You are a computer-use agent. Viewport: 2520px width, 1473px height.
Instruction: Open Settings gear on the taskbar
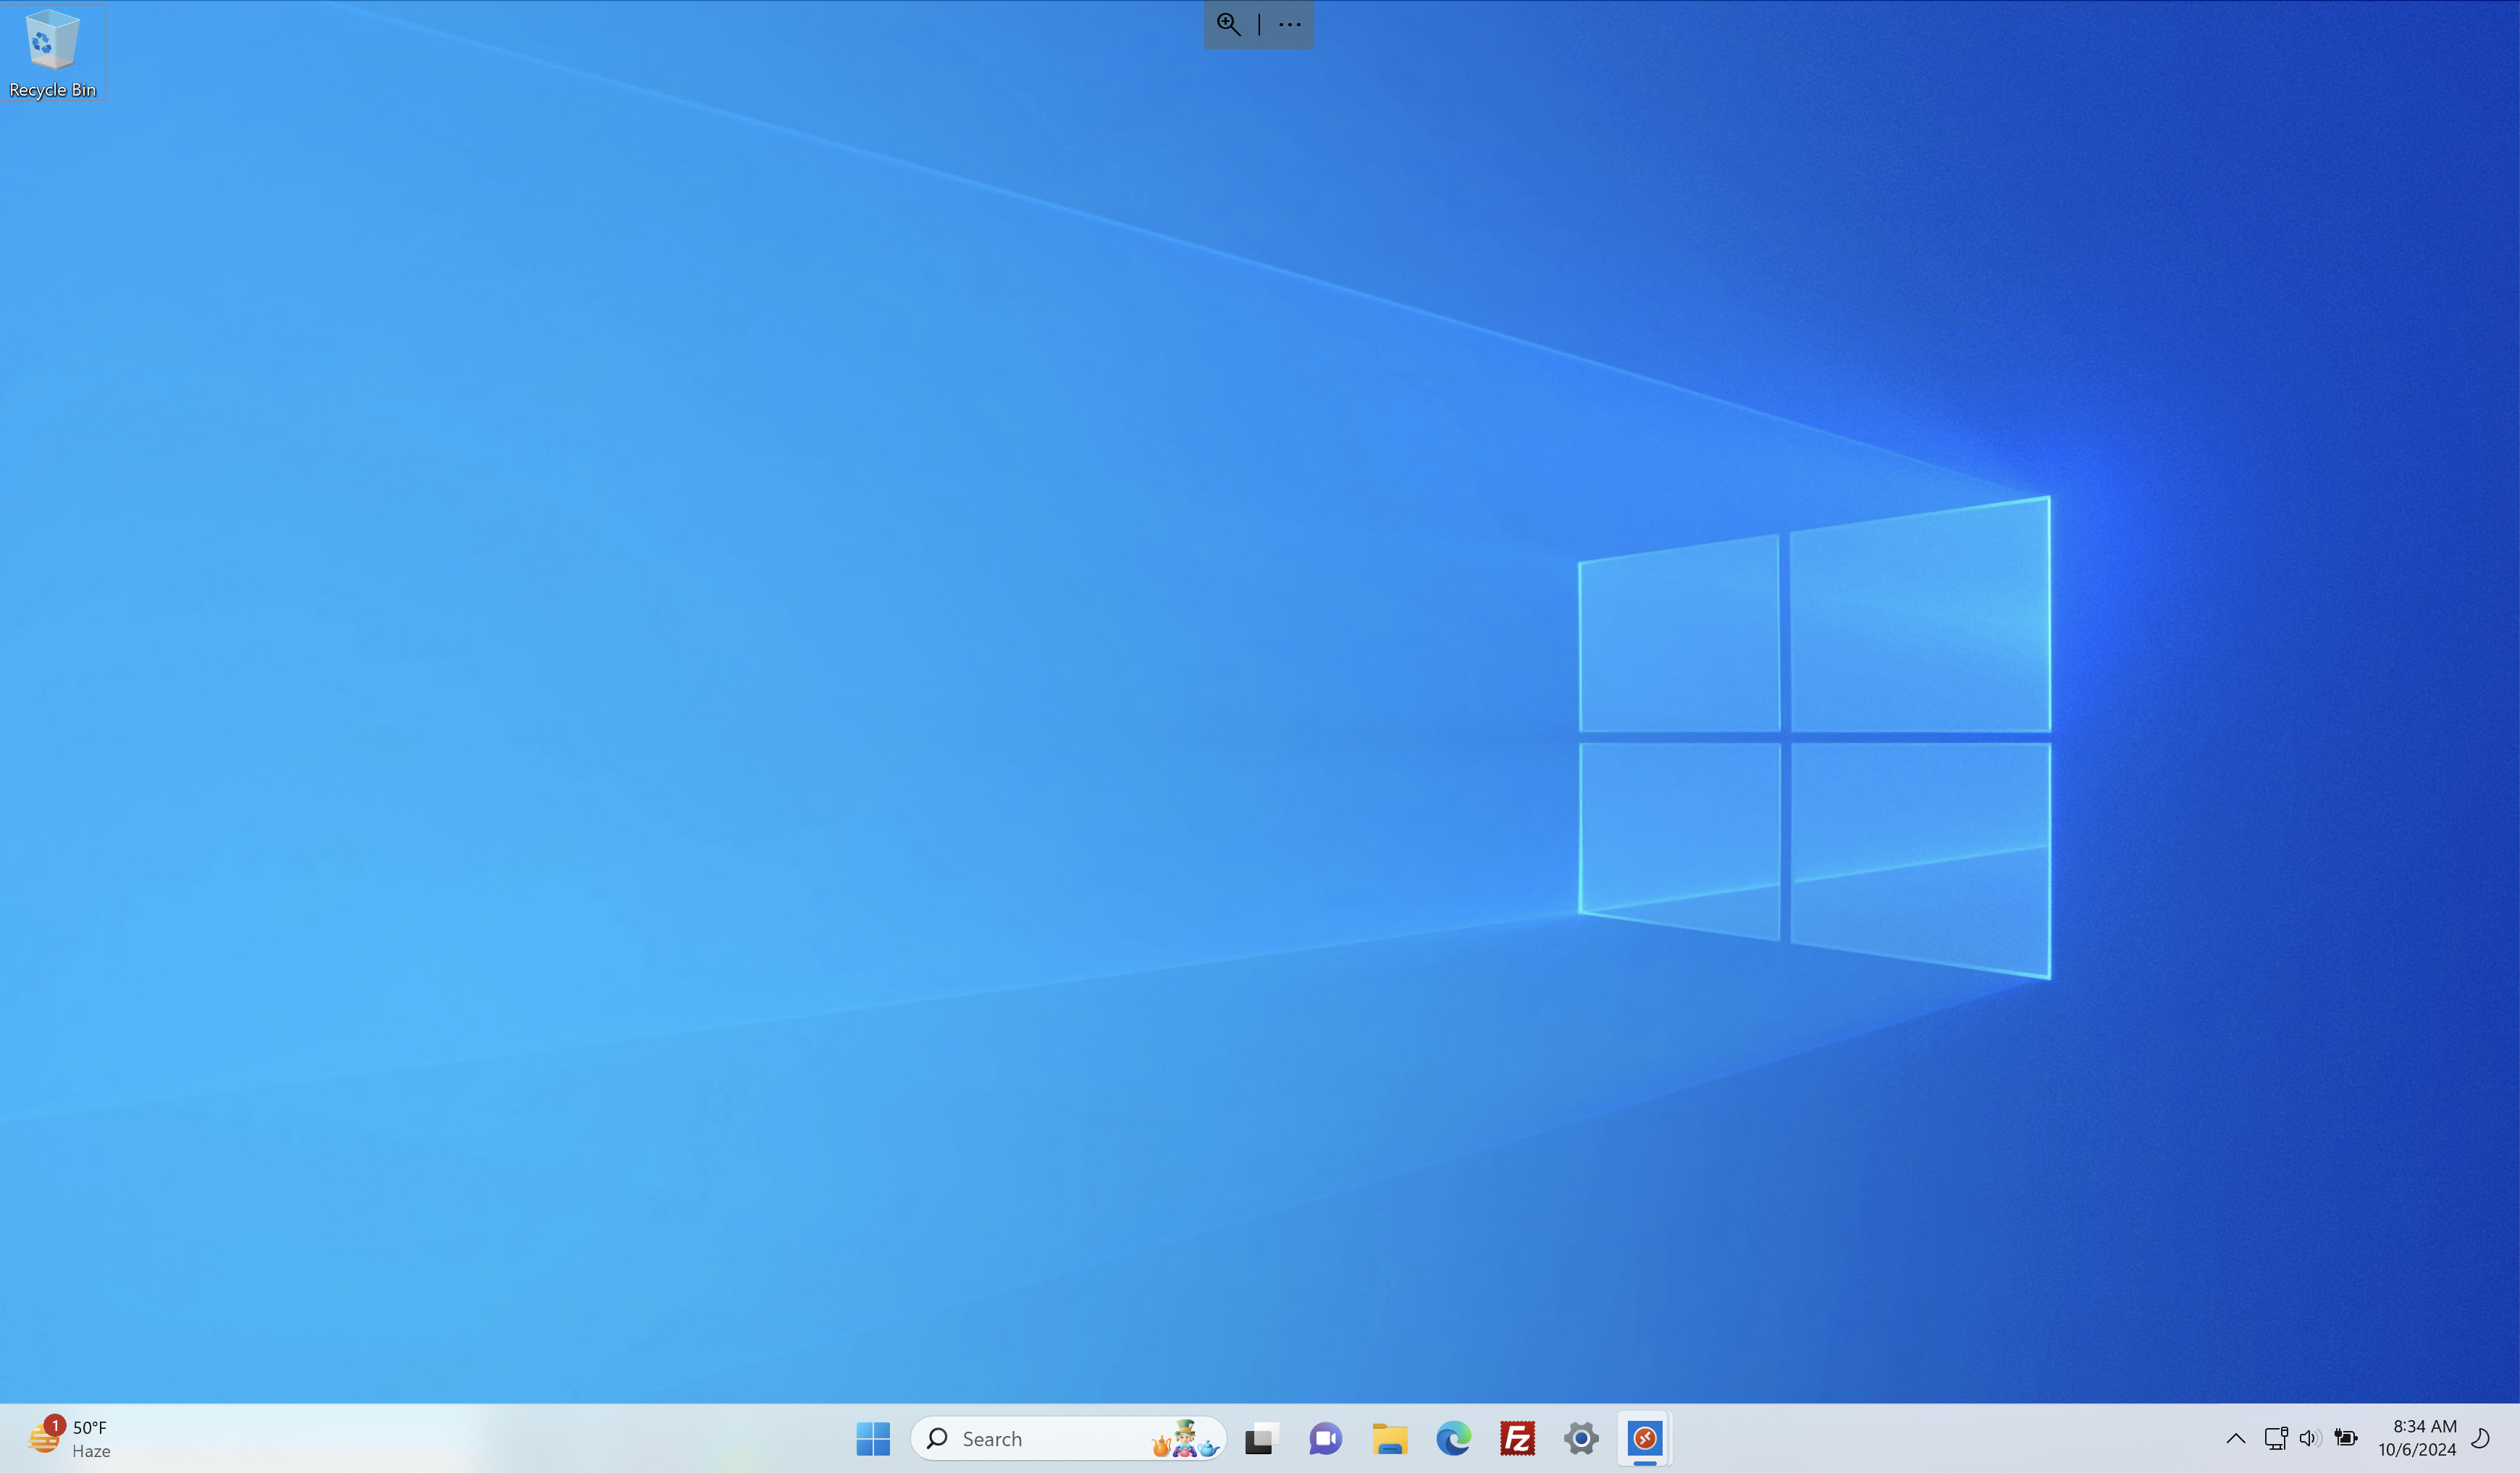pyautogui.click(x=1581, y=1439)
